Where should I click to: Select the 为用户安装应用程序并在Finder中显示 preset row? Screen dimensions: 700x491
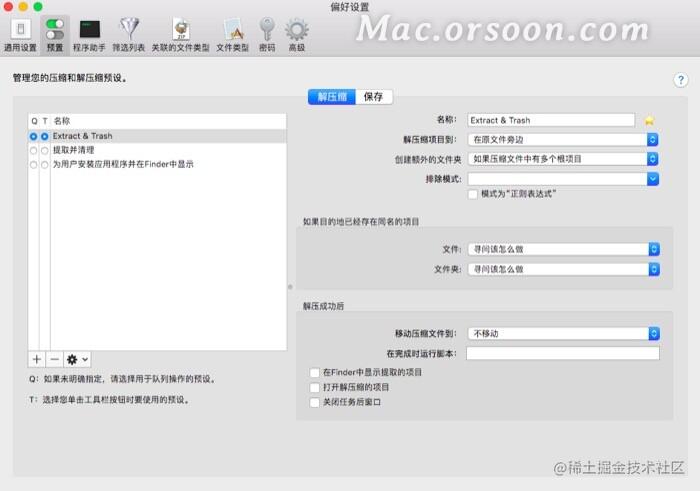[157, 165]
